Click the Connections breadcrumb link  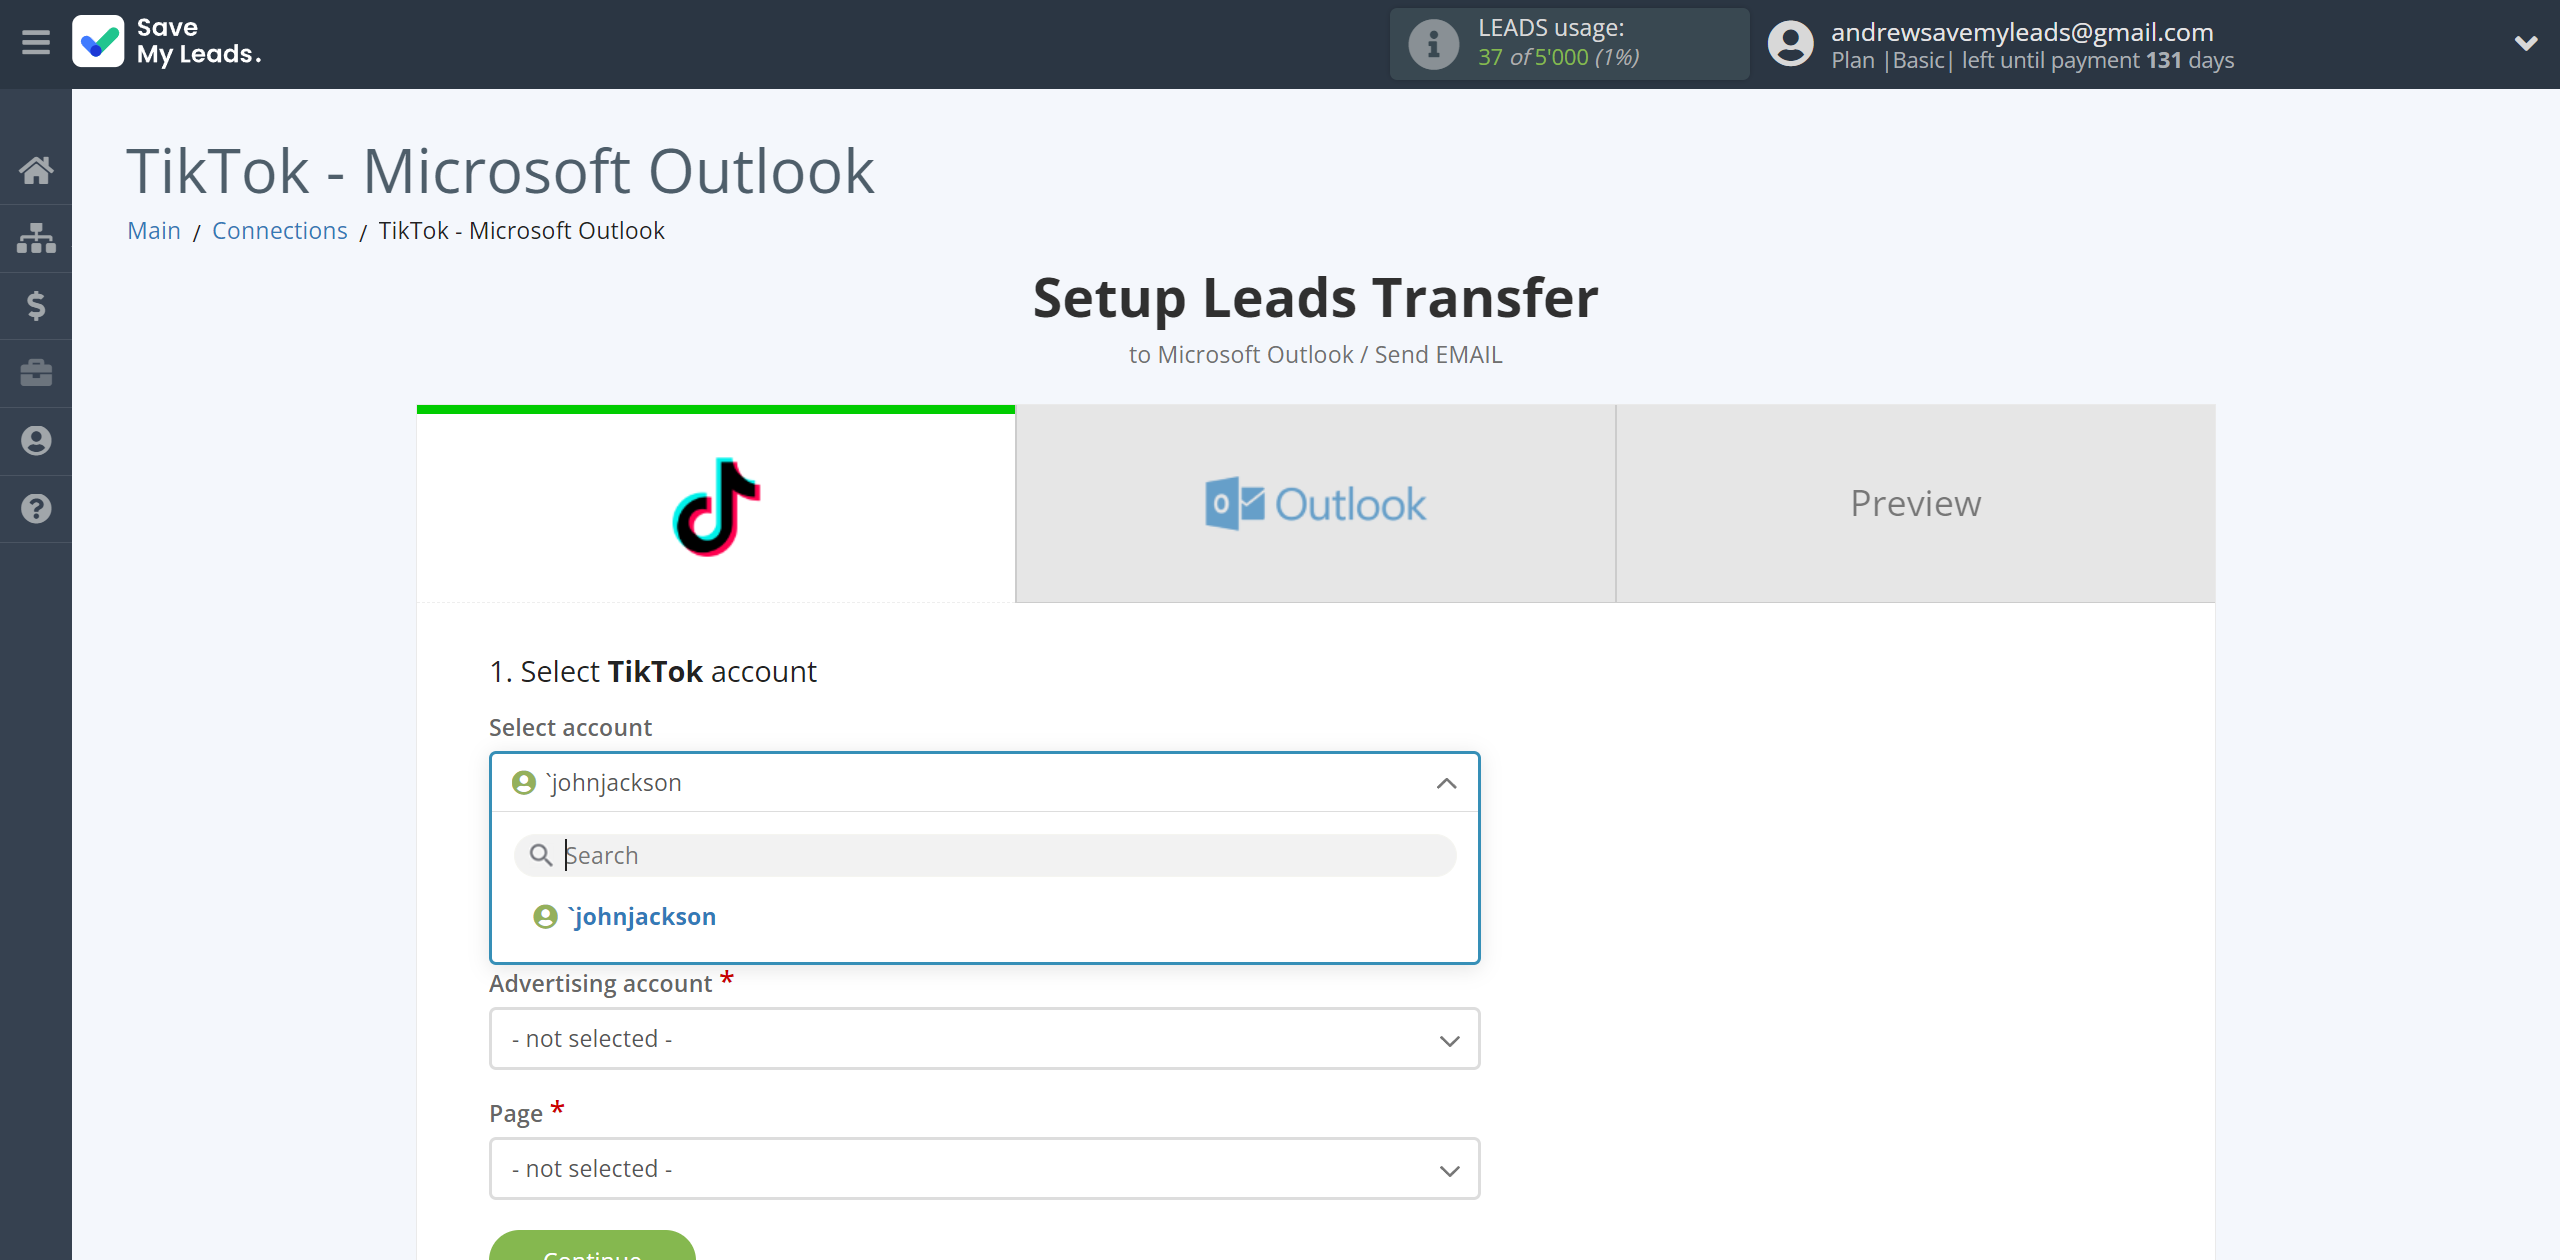[279, 228]
